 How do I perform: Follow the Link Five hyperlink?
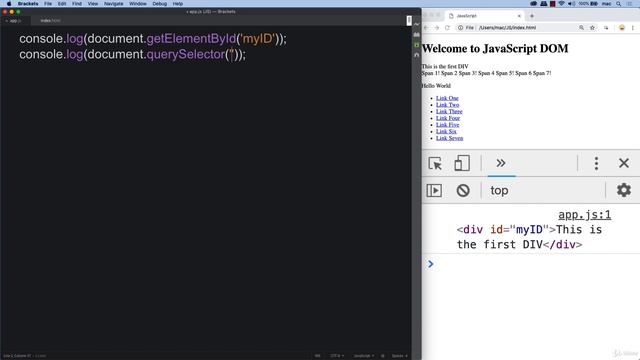[447, 124]
